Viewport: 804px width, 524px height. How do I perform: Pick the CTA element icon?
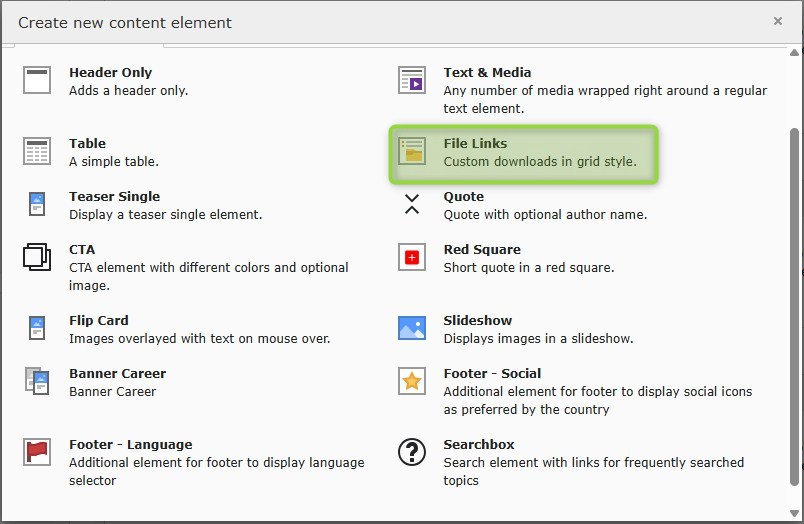point(37,257)
